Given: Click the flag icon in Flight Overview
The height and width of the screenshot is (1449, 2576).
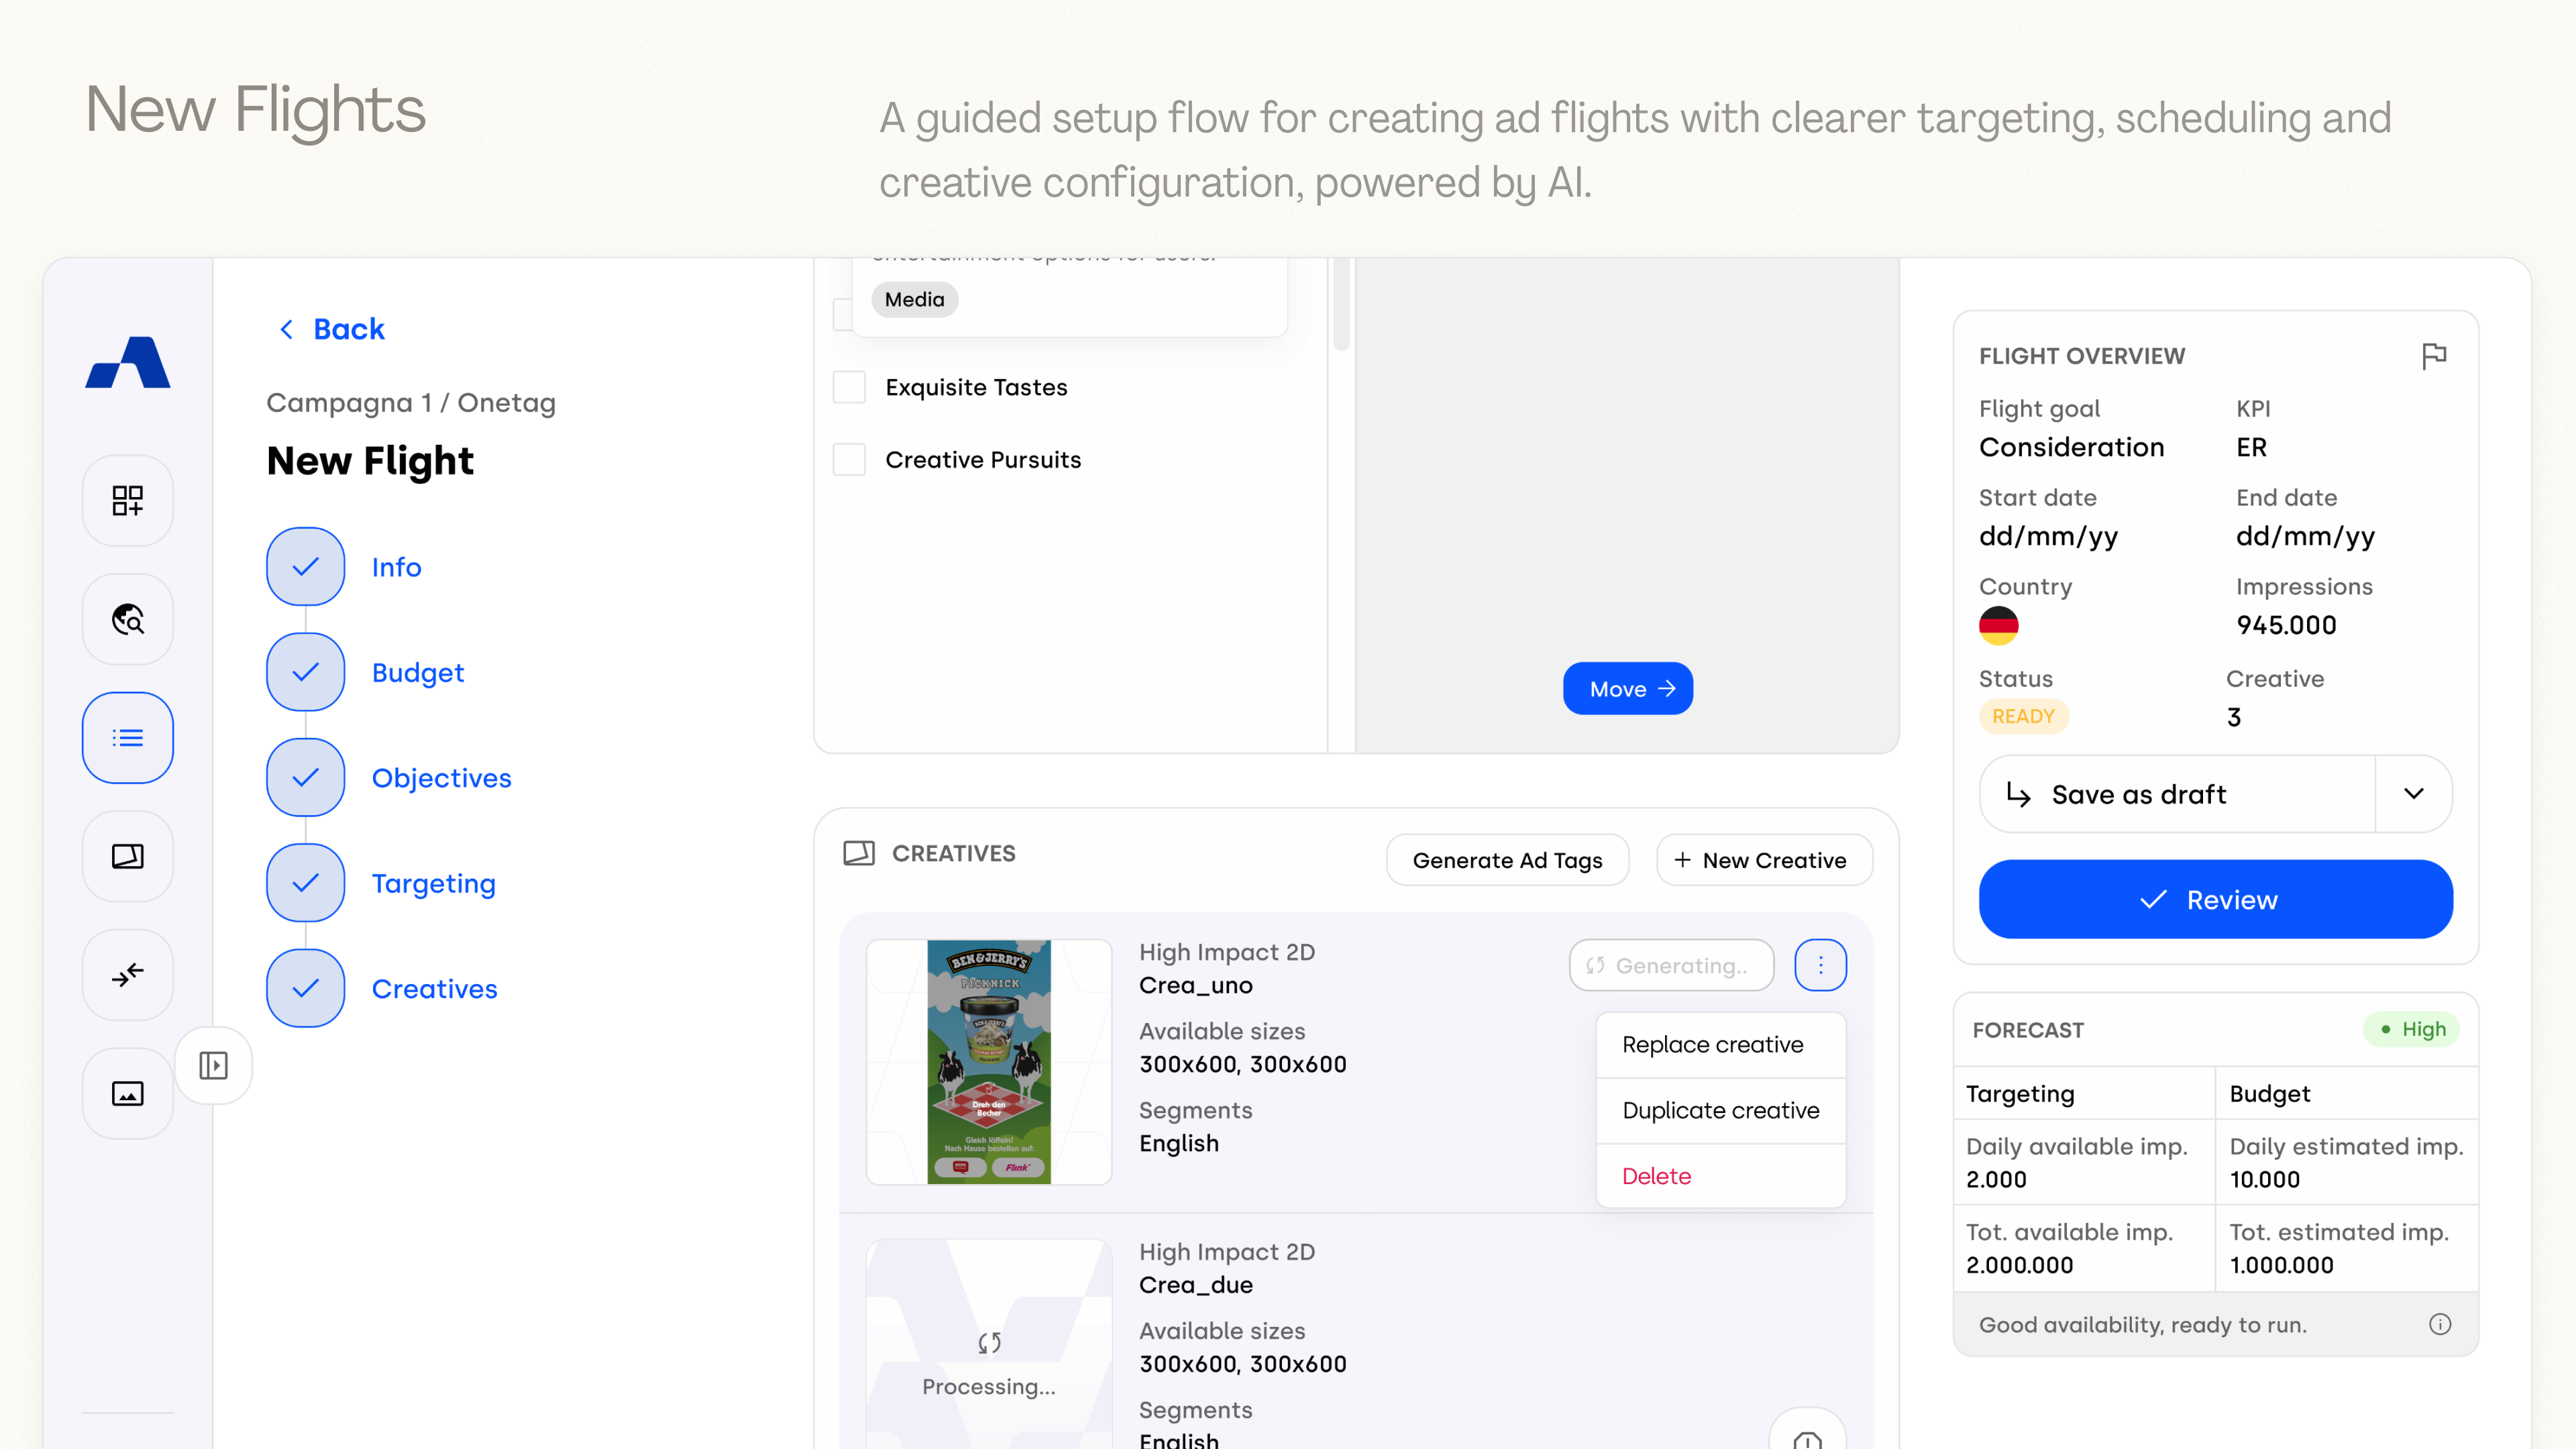Looking at the screenshot, I should pos(2434,356).
